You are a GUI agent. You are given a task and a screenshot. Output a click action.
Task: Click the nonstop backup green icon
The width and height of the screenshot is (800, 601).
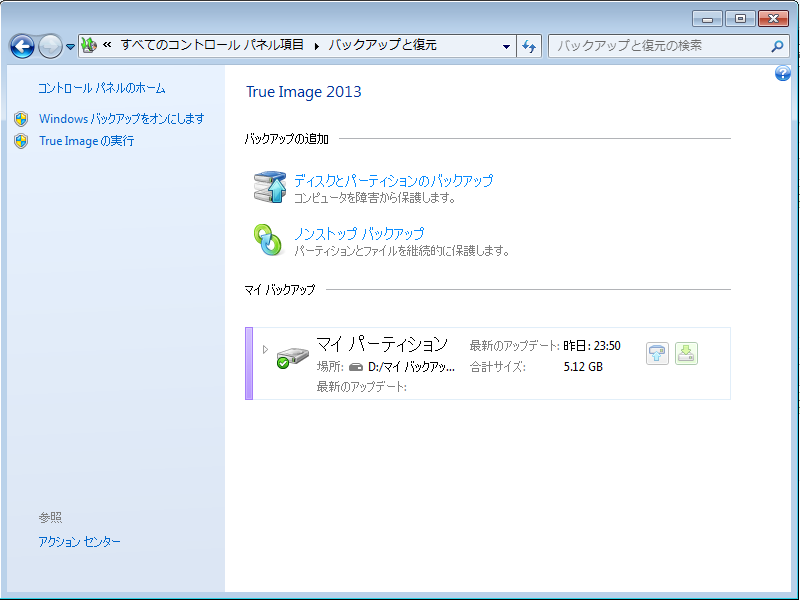pyautogui.click(x=268, y=240)
